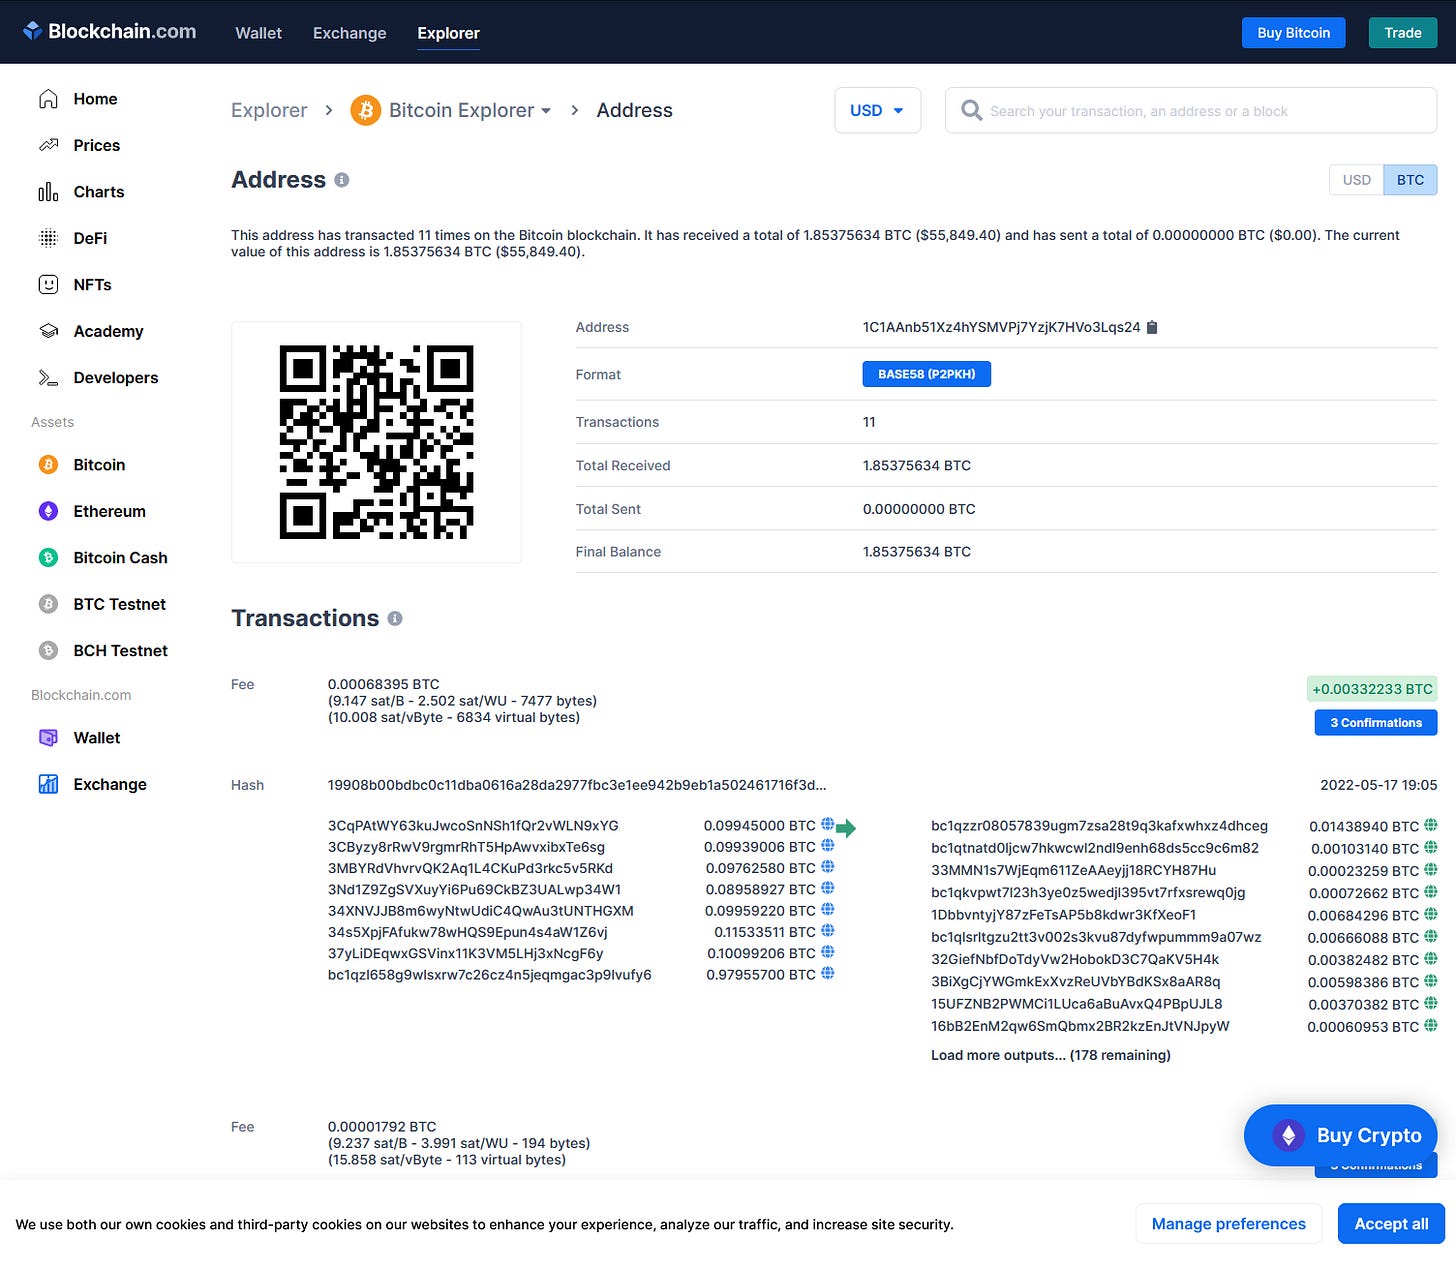Open the USD currency dropdown
The height and width of the screenshot is (1264, 1456).
877,110
